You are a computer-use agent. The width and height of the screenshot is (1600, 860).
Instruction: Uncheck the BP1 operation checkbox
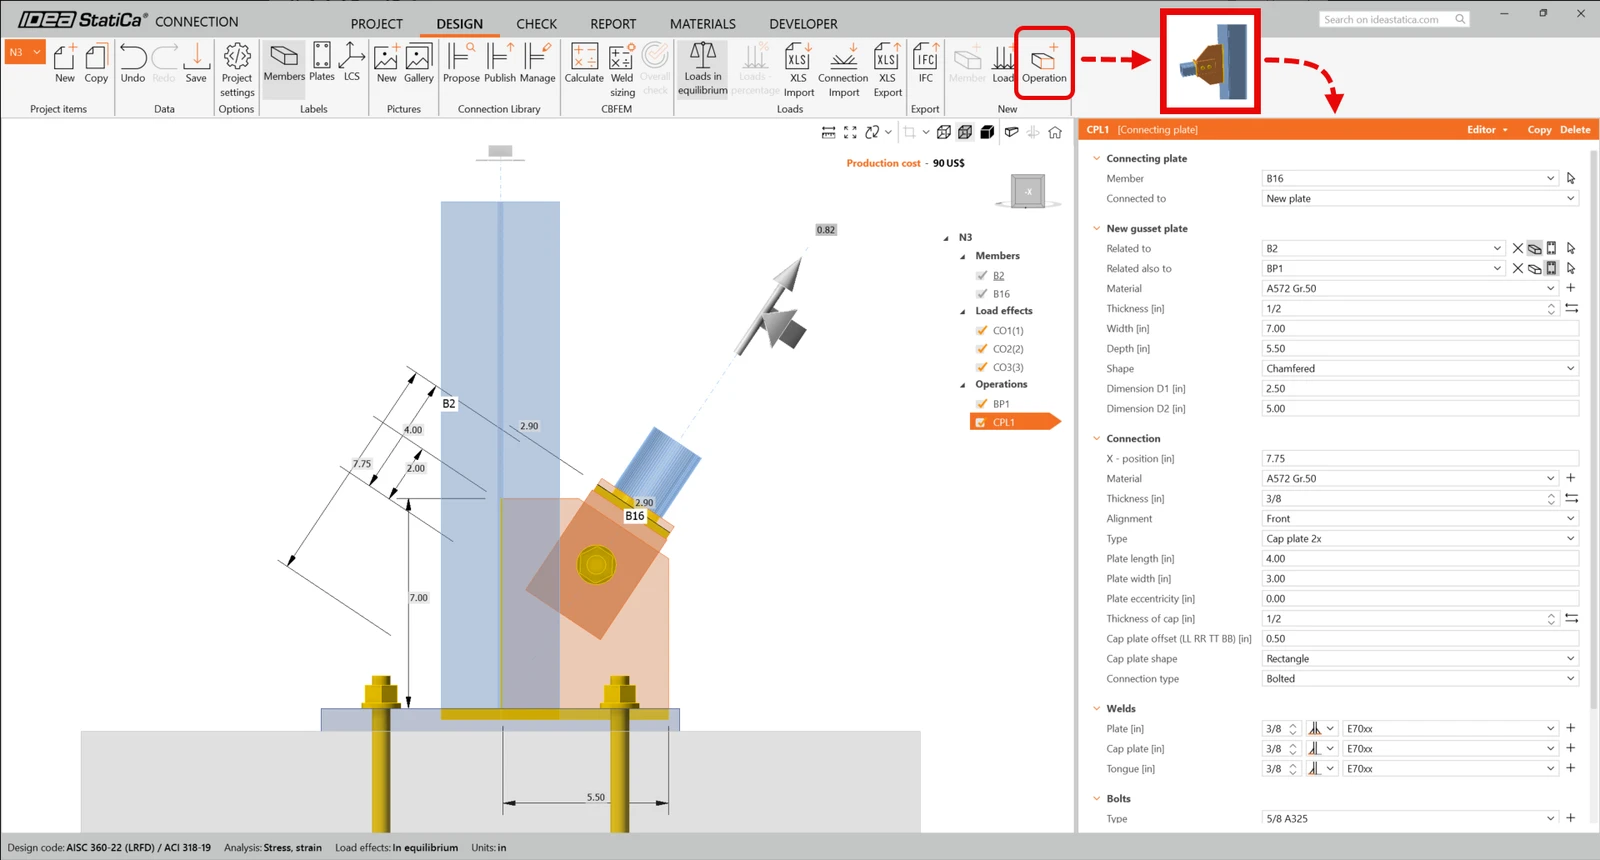pos(982,404)
